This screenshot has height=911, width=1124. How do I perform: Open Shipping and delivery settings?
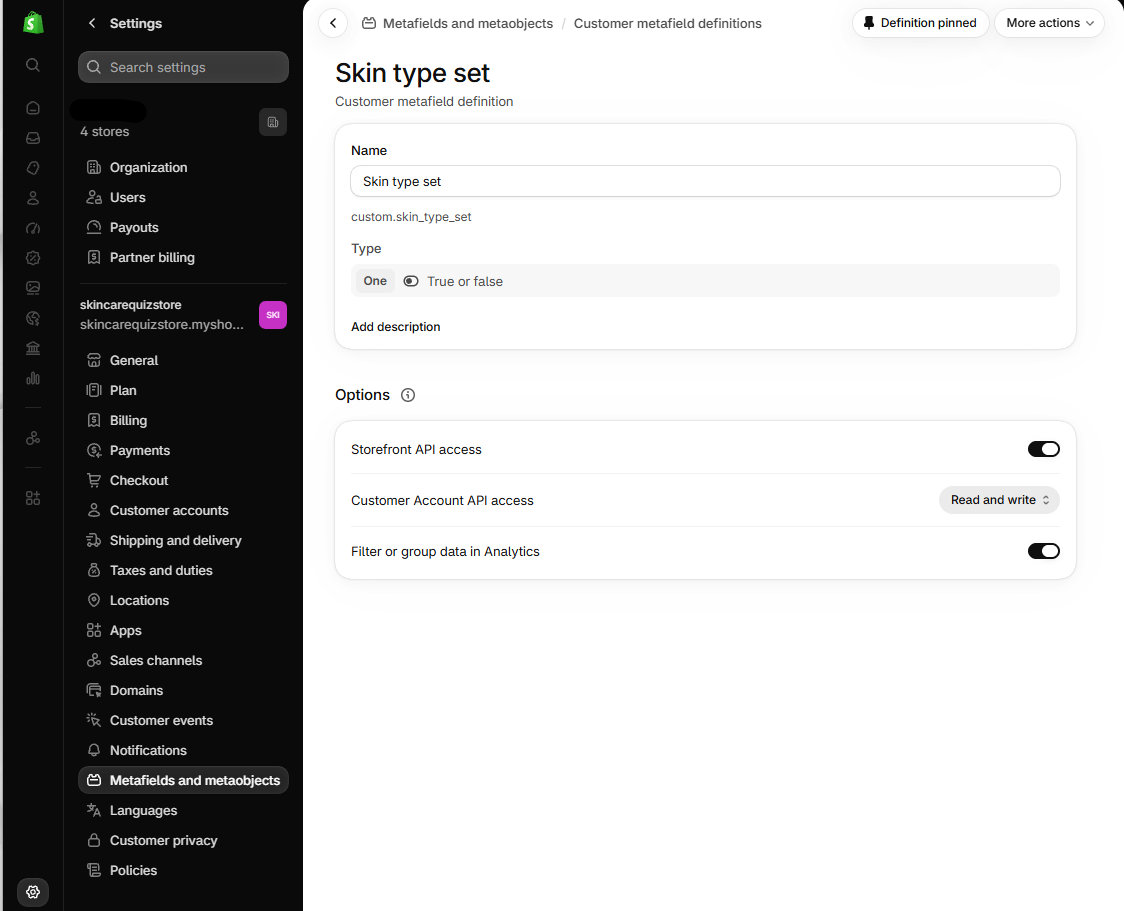click(x=183, y=541)
